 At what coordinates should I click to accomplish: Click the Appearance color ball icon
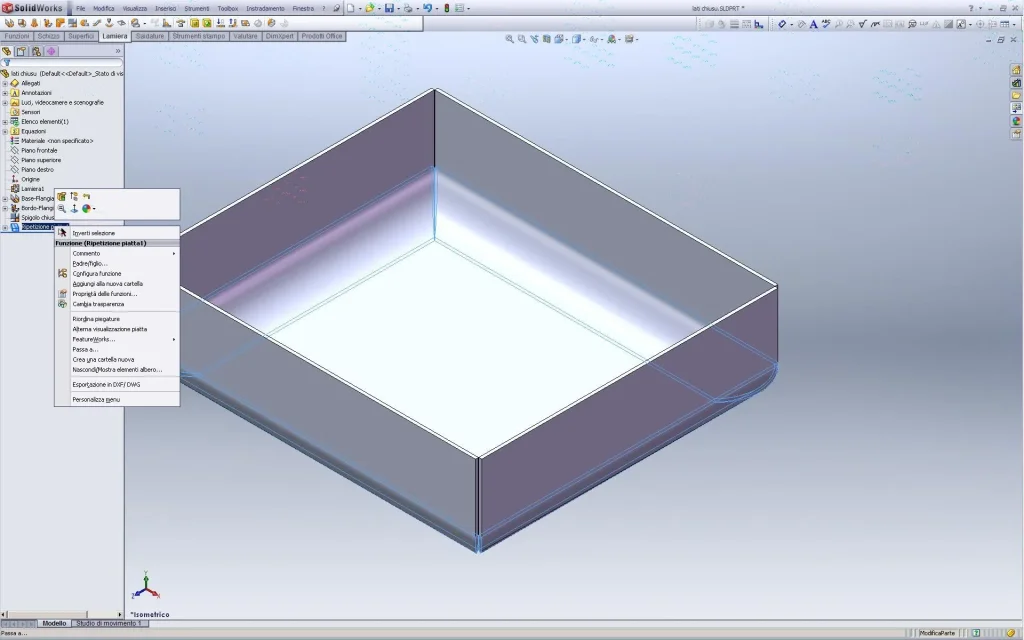point(86,208)
